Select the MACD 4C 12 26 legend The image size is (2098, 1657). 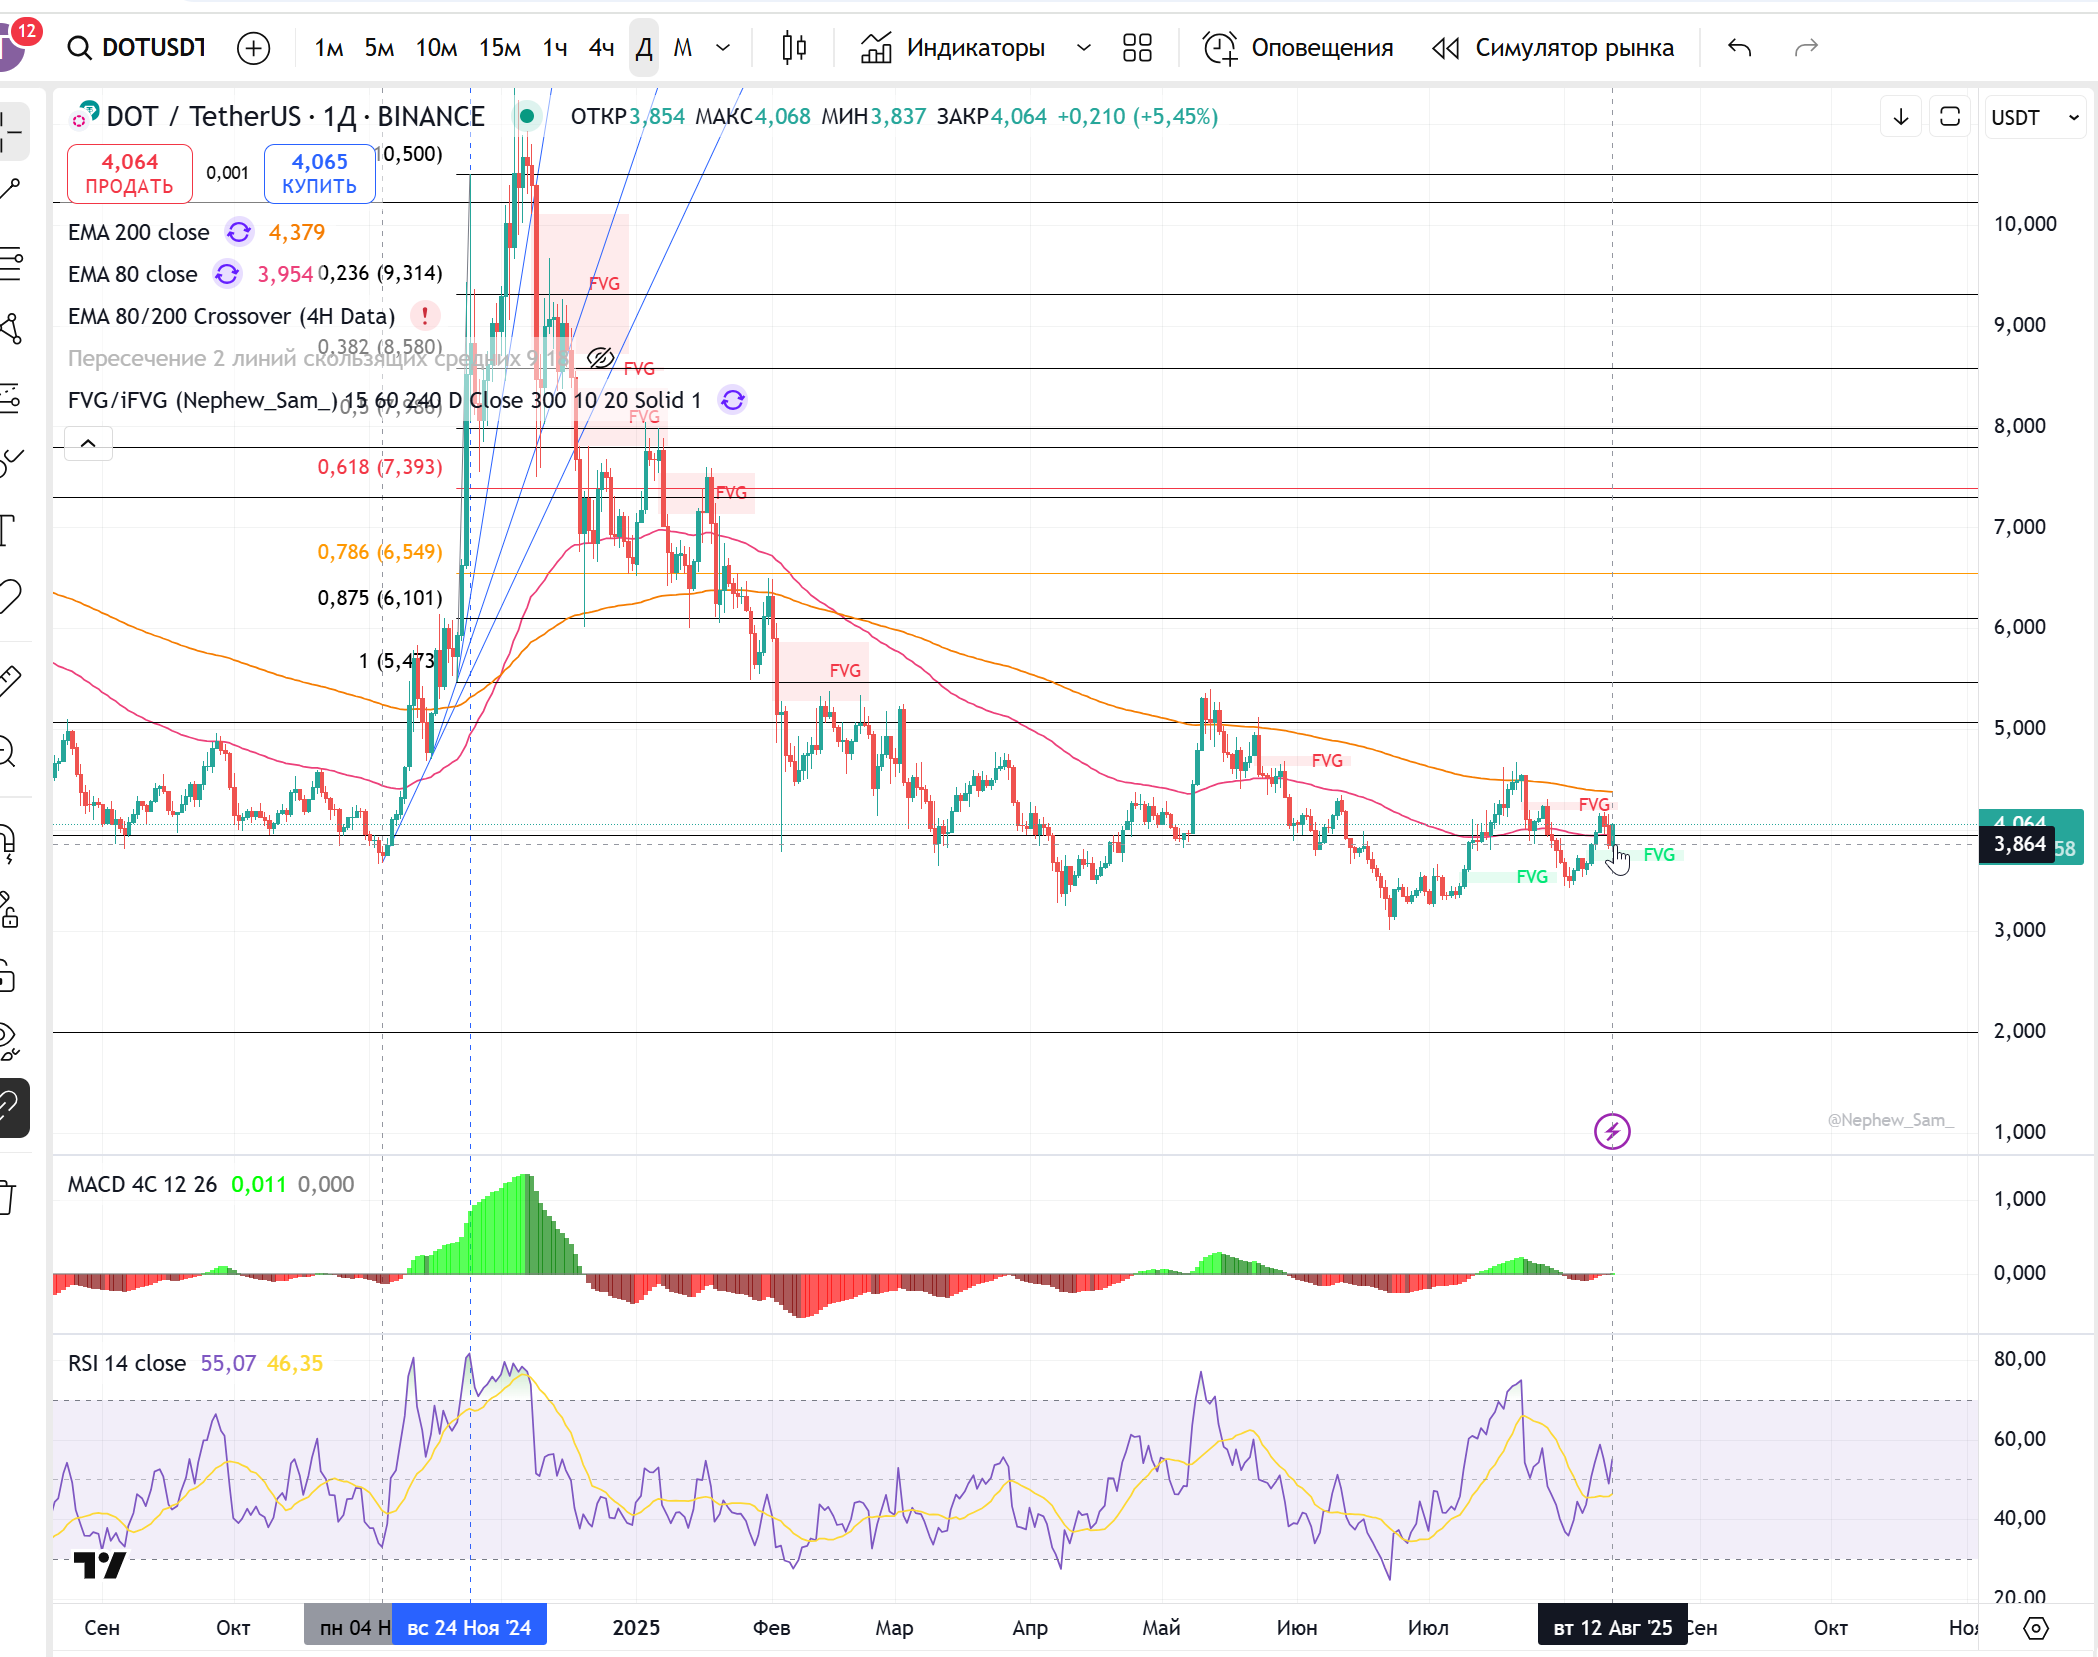pos(142,1184)
